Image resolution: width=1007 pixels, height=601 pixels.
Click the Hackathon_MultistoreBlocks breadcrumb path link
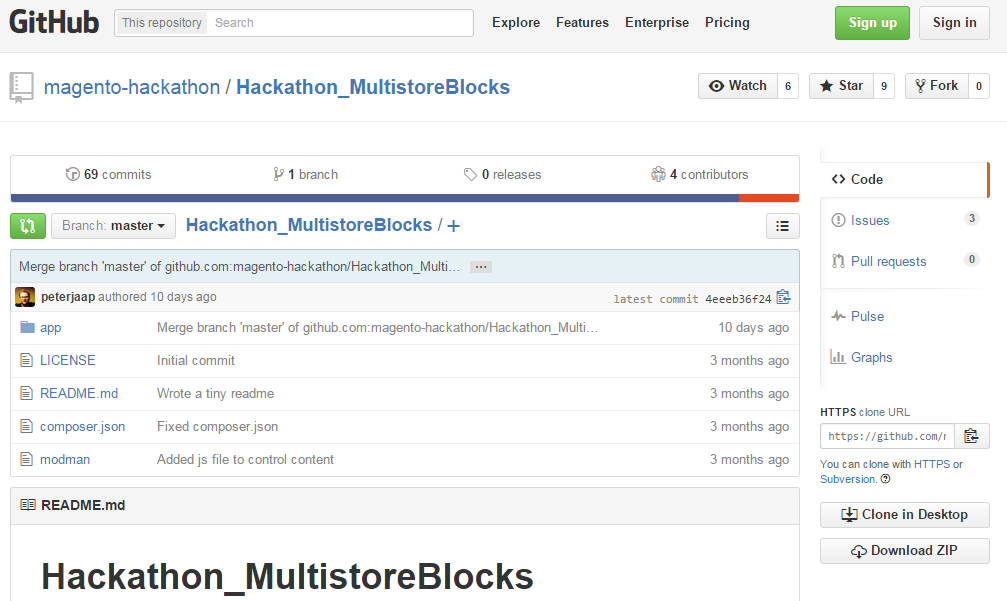309,225
